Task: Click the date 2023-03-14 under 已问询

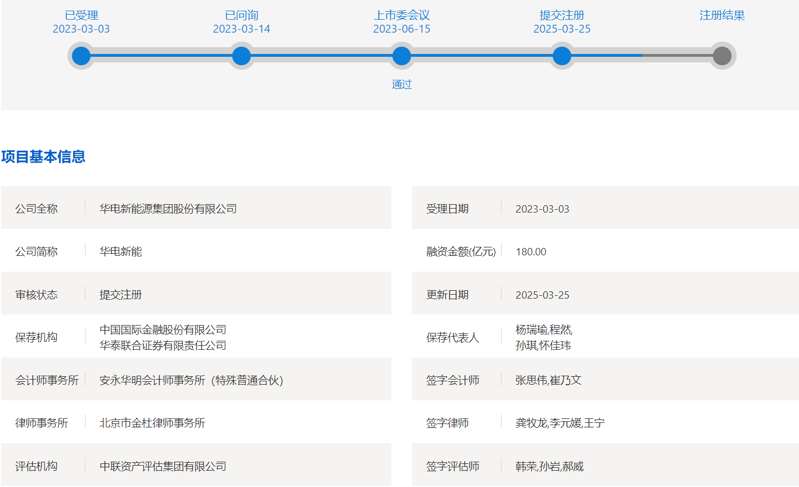Action: (x=241, y=29)
